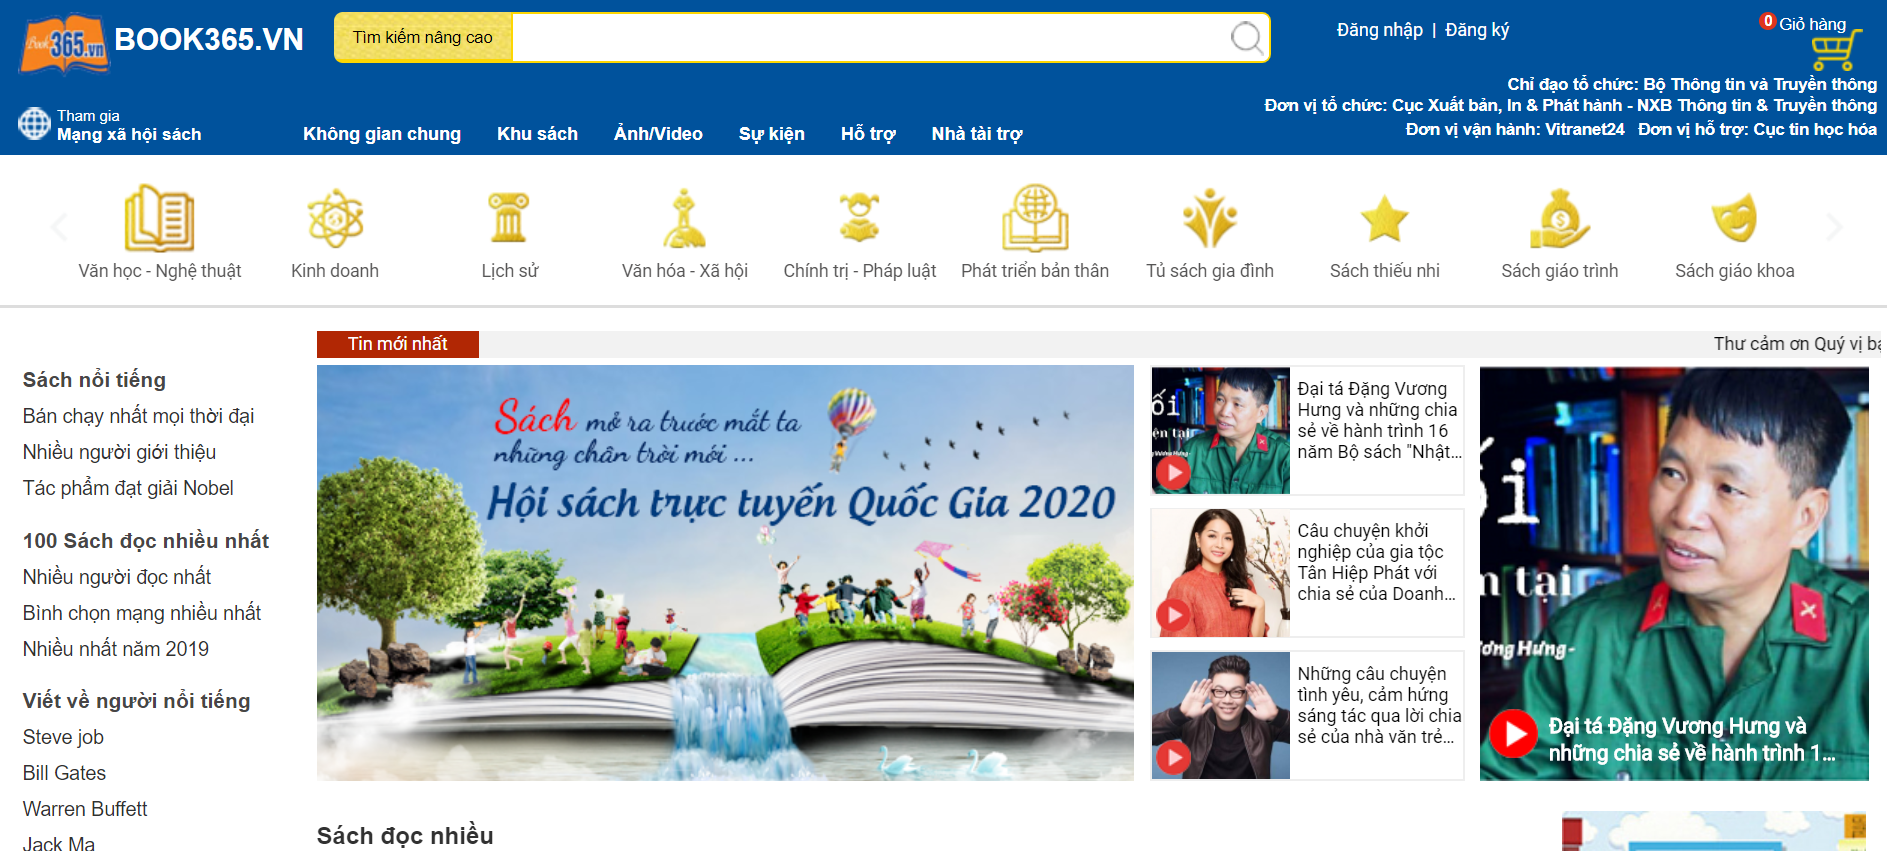Open the Sách thiếu nhi star icon

1384,219
